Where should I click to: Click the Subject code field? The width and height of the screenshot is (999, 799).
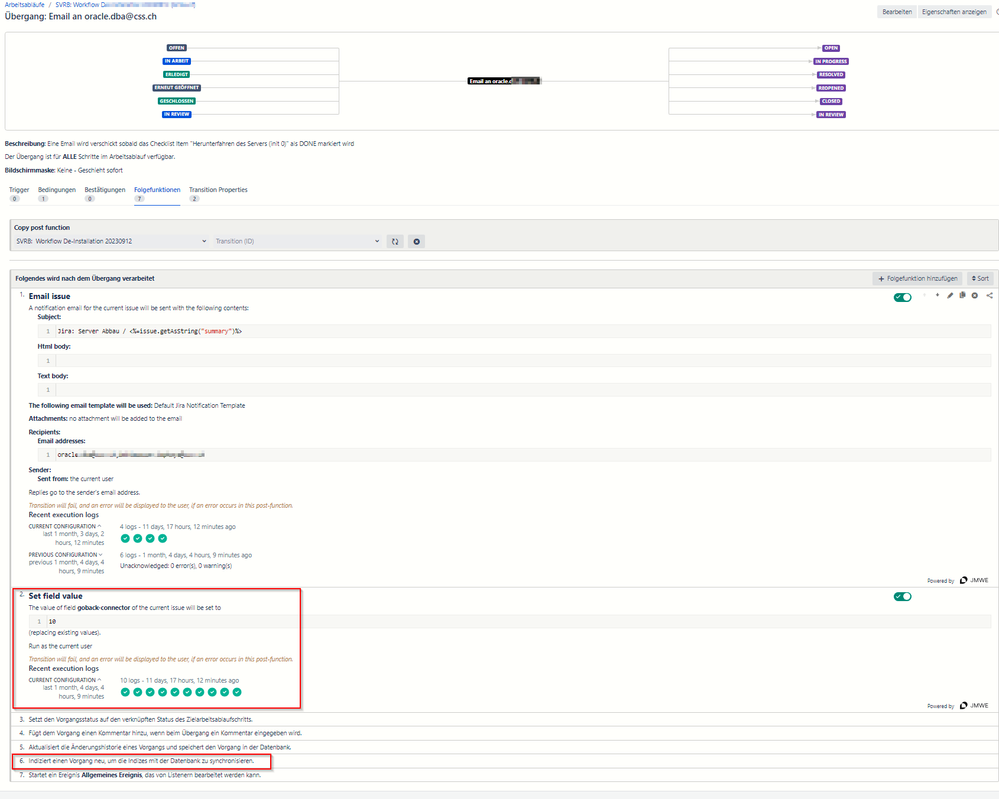coord(514,331)
